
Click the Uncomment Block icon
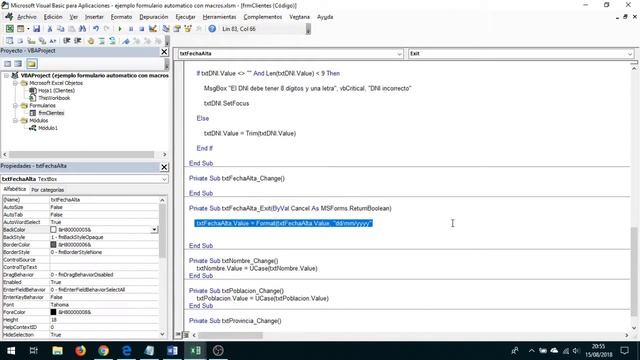click(112, 41)
